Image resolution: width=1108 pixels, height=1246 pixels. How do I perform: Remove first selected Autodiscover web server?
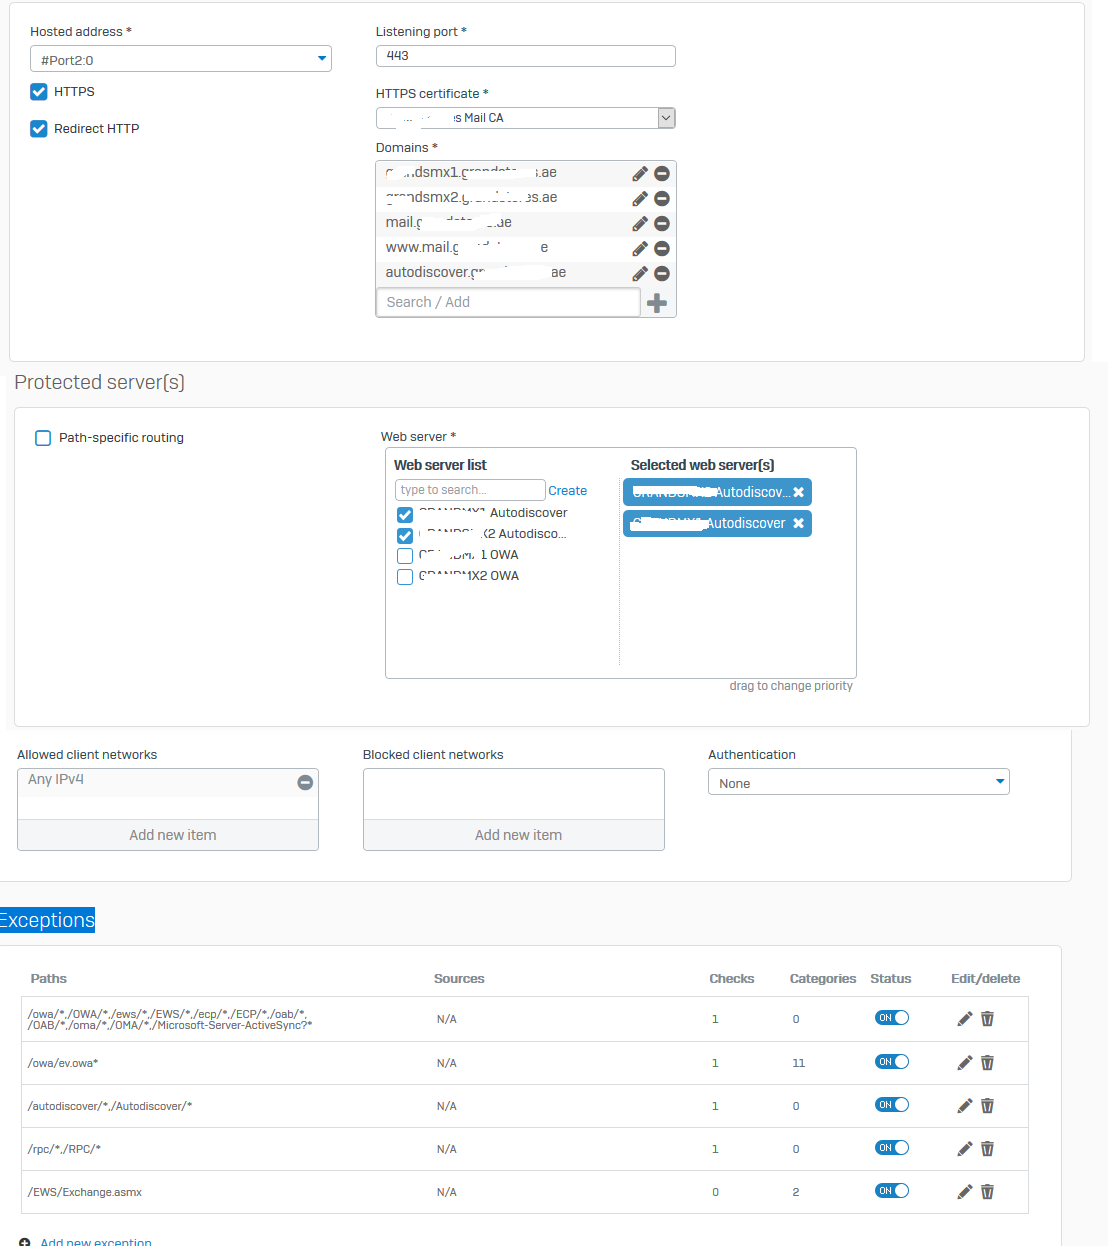point(798,492)
